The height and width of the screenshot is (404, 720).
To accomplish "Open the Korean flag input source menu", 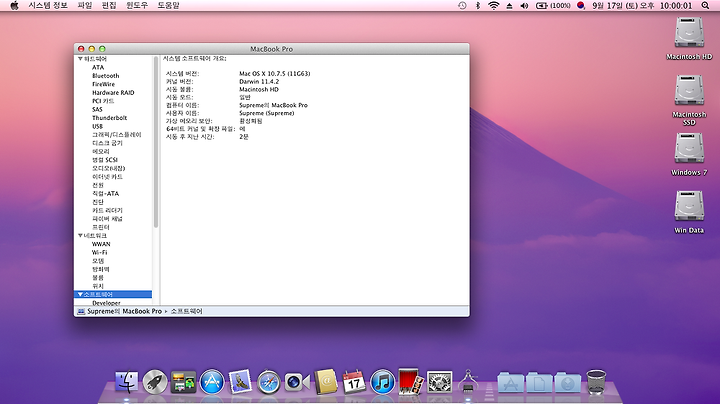I will point(581,6).
